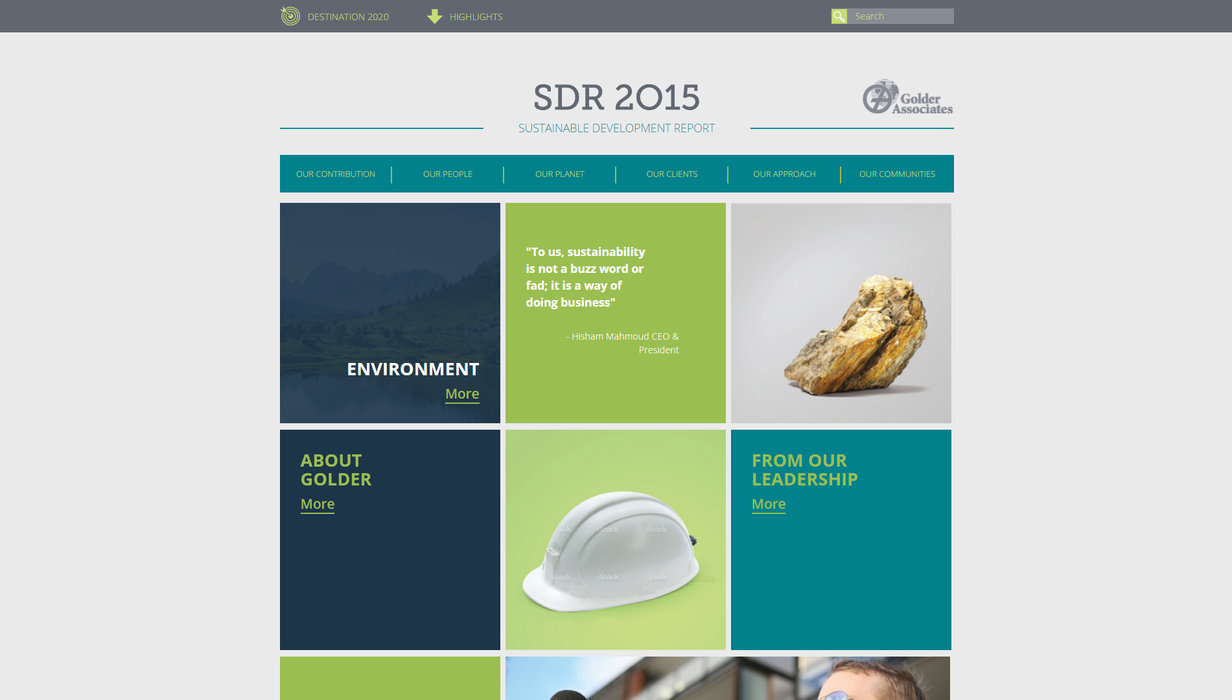Click the SDR 2015 report title
1232x700 pixels.
(x=616, y=98)
